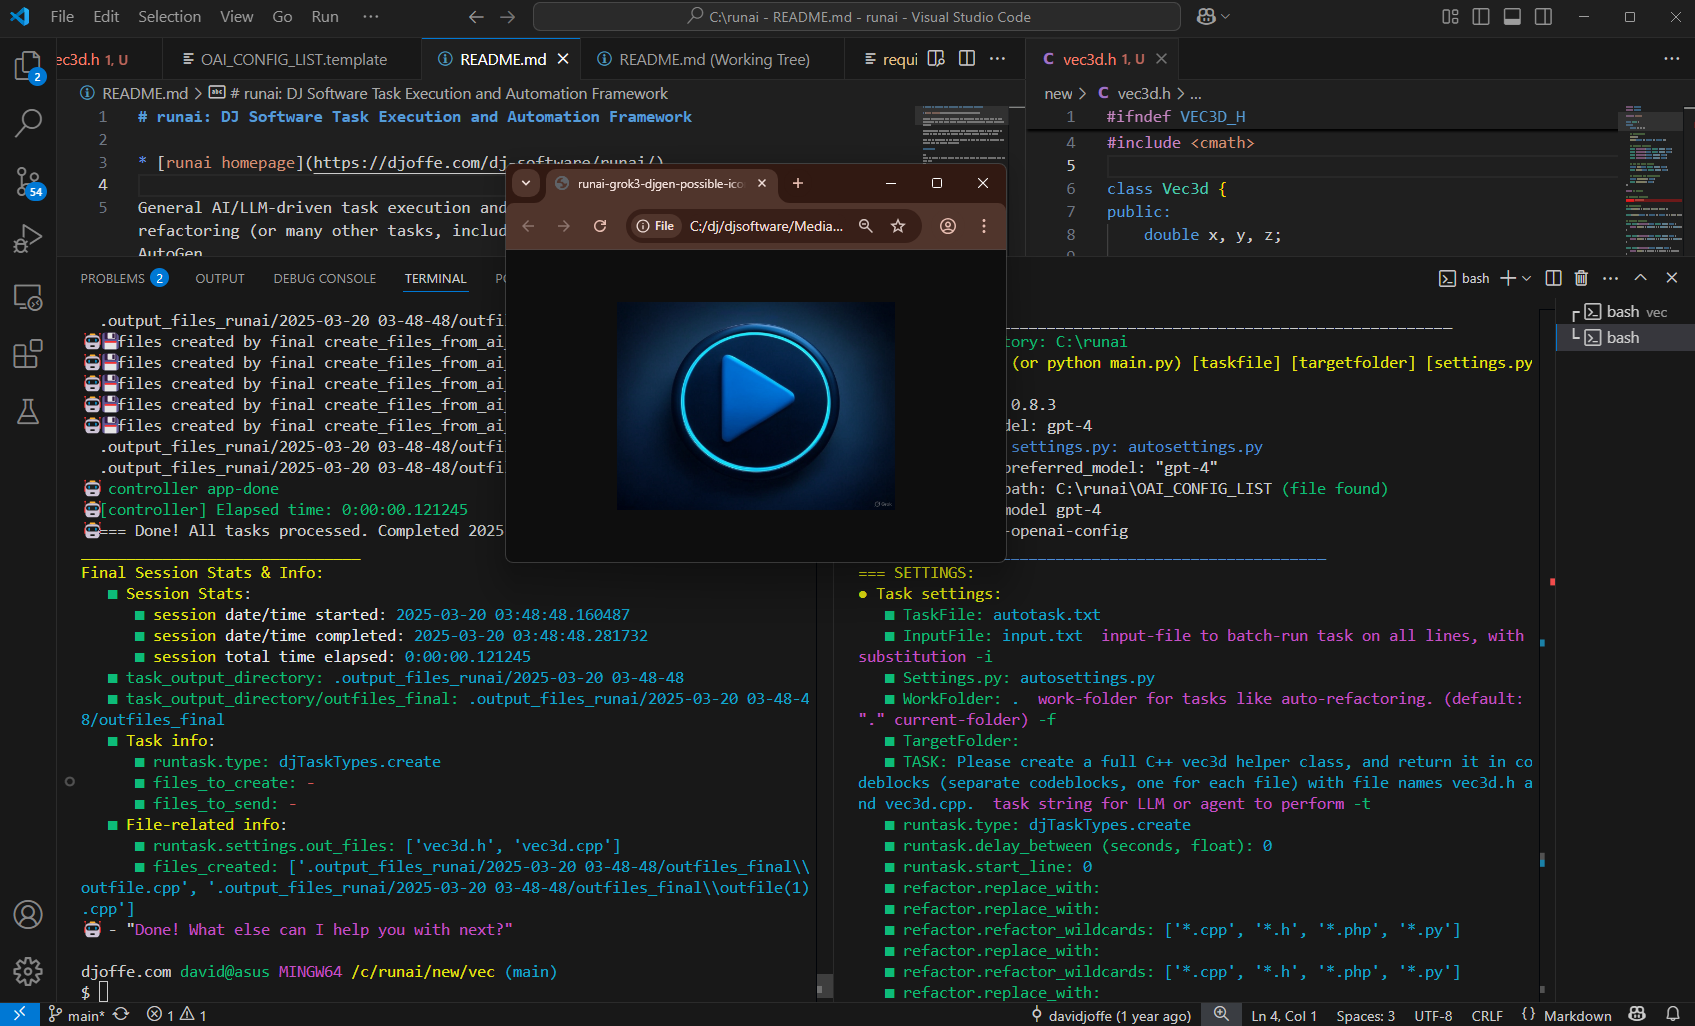Open Source Control view with 54 badge

pyautogui.click(x=27, y=182)
